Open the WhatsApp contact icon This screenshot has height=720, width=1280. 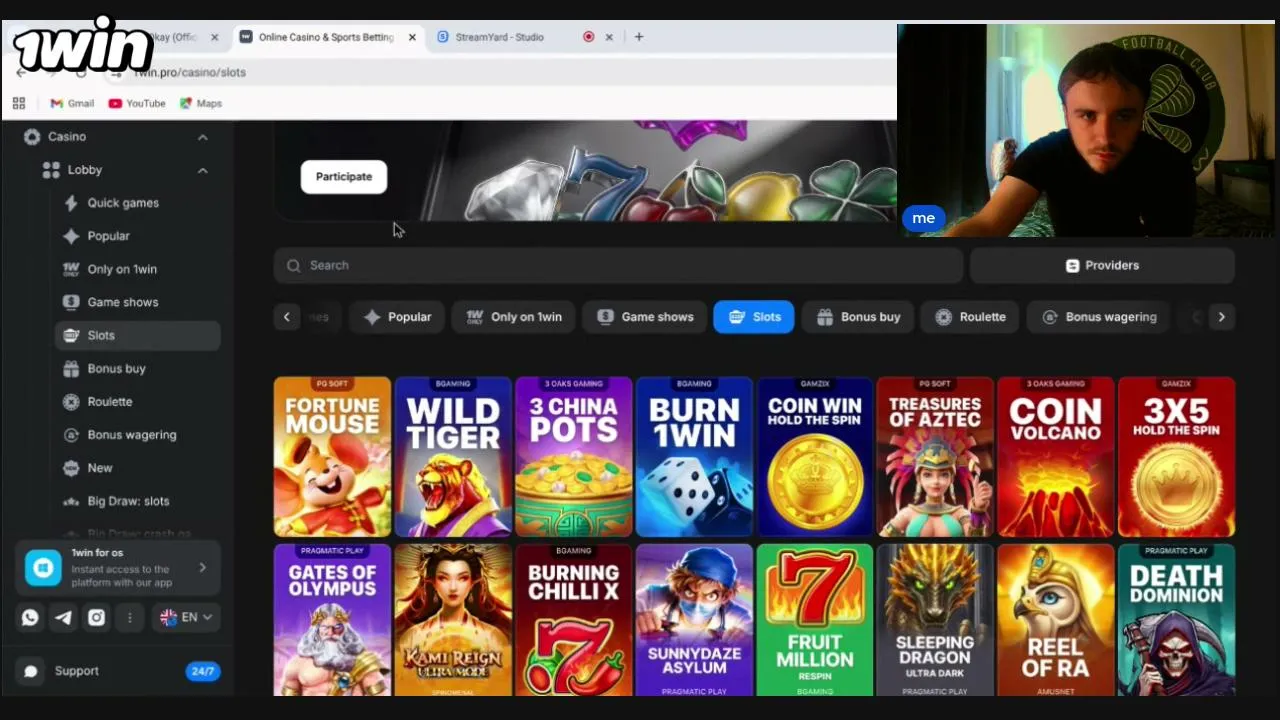coord(30,617)
